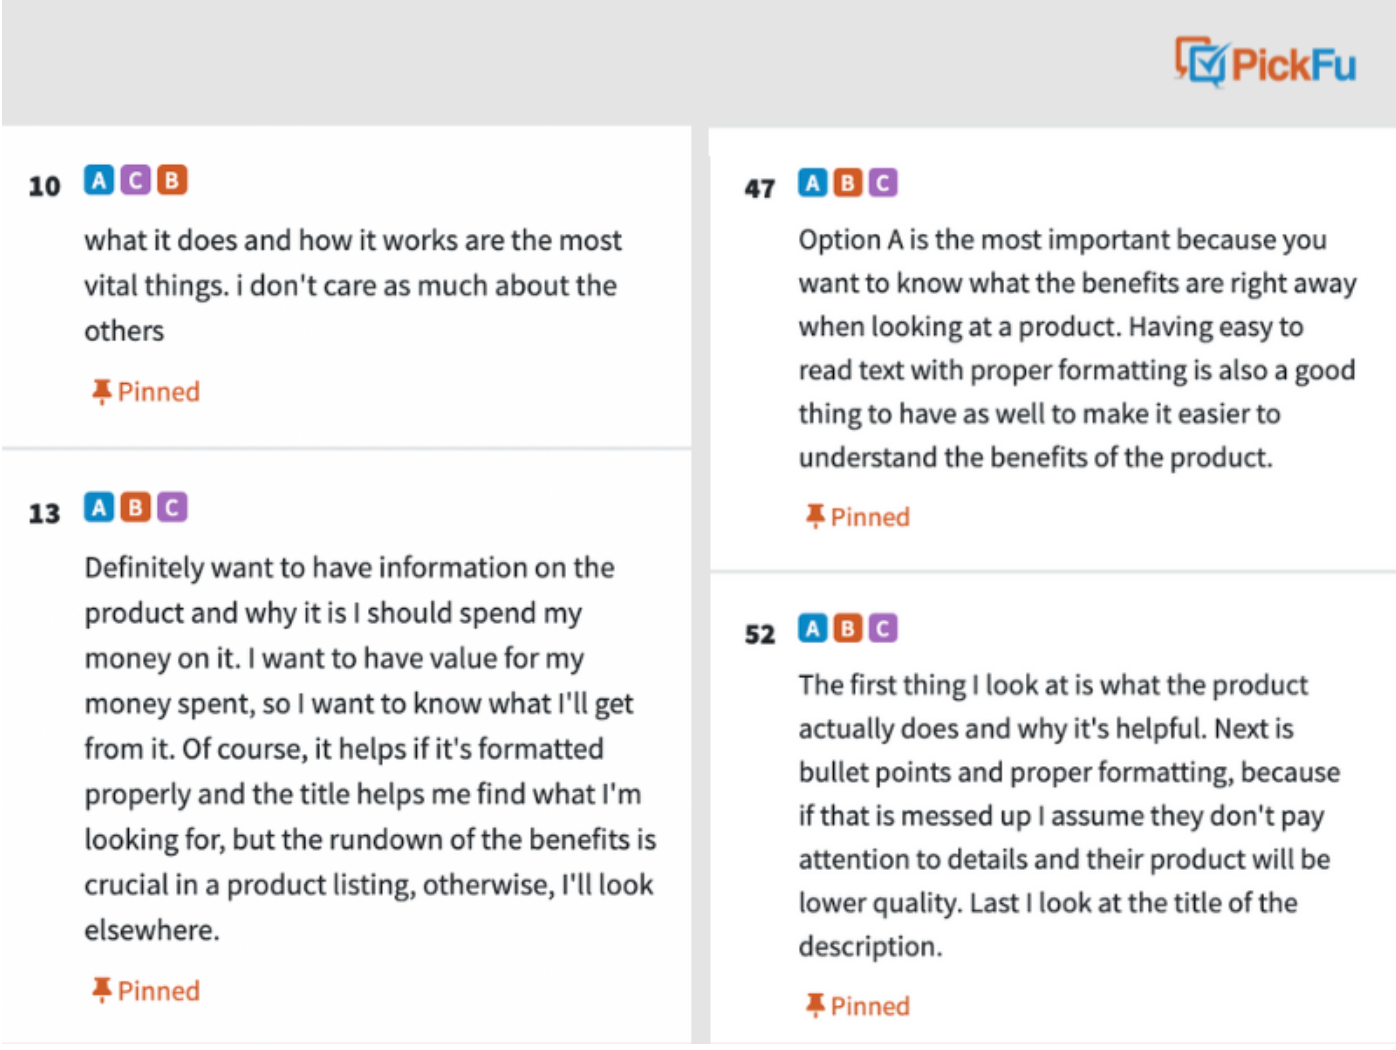Choose the B badge of response 52

847,628
